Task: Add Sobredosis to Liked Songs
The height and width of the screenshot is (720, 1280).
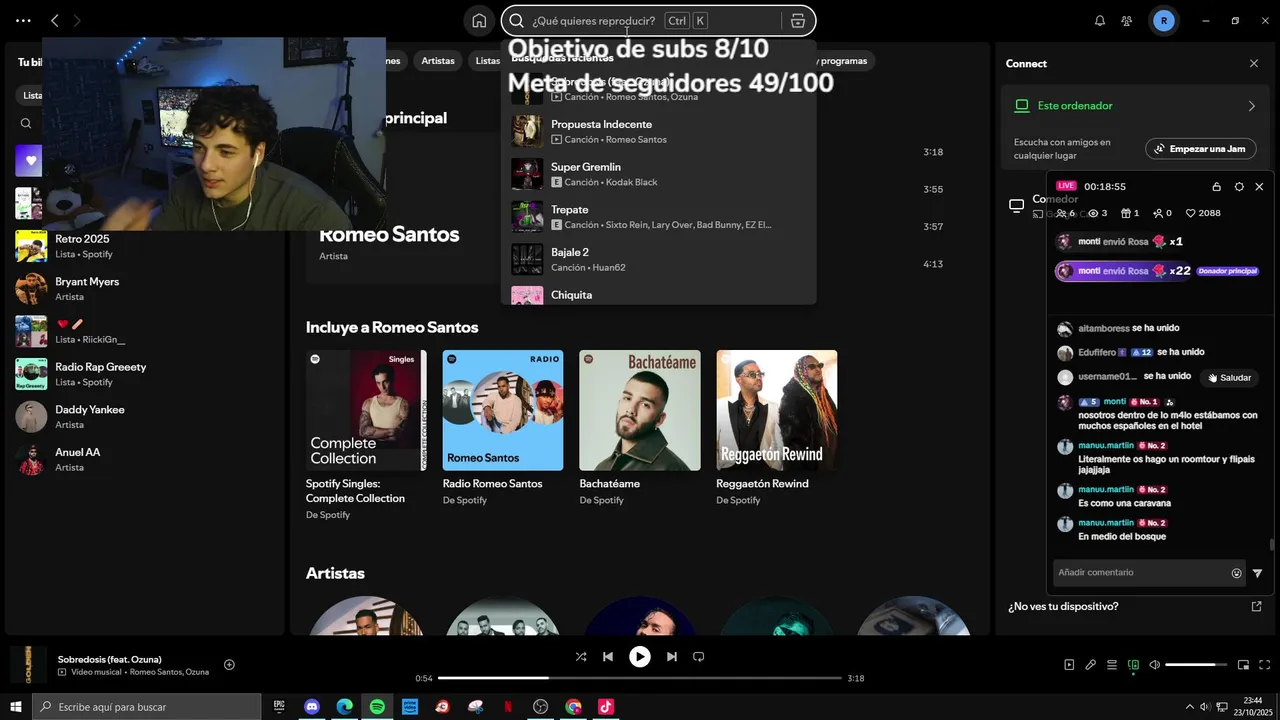Action: click(229, 664)
